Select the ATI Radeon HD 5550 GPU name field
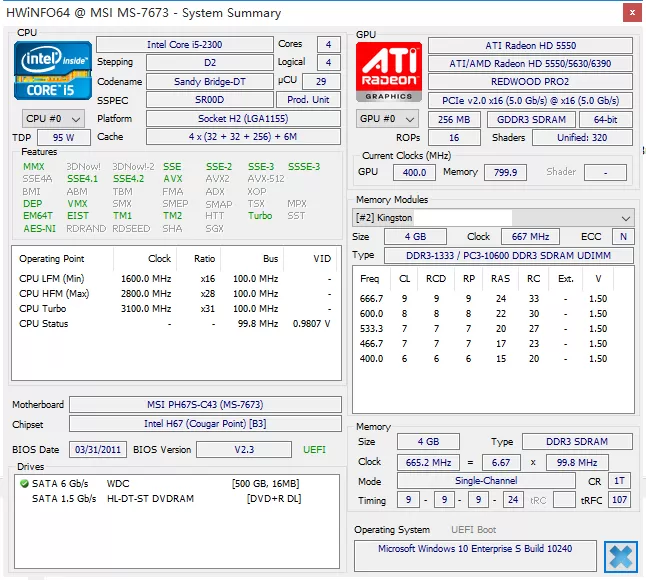This screenshot has height=580, width=646. (530, 45)
